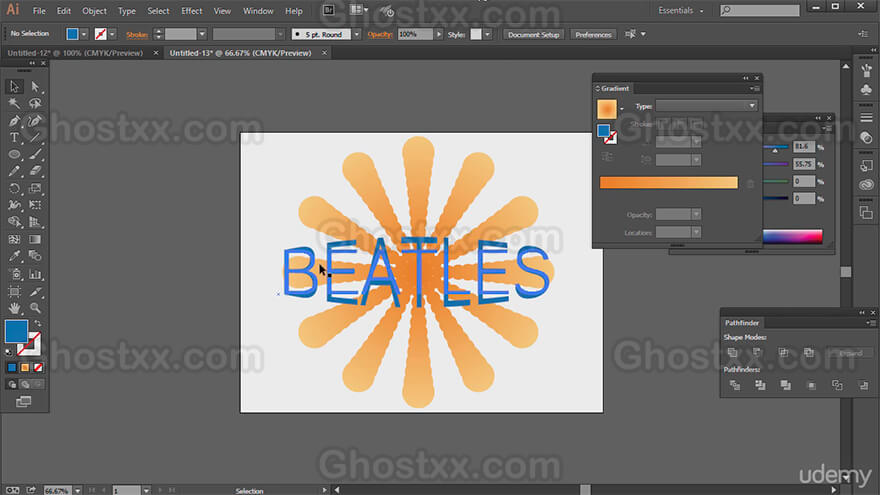Pick the Magic Wand tool

tap(14, 103)
